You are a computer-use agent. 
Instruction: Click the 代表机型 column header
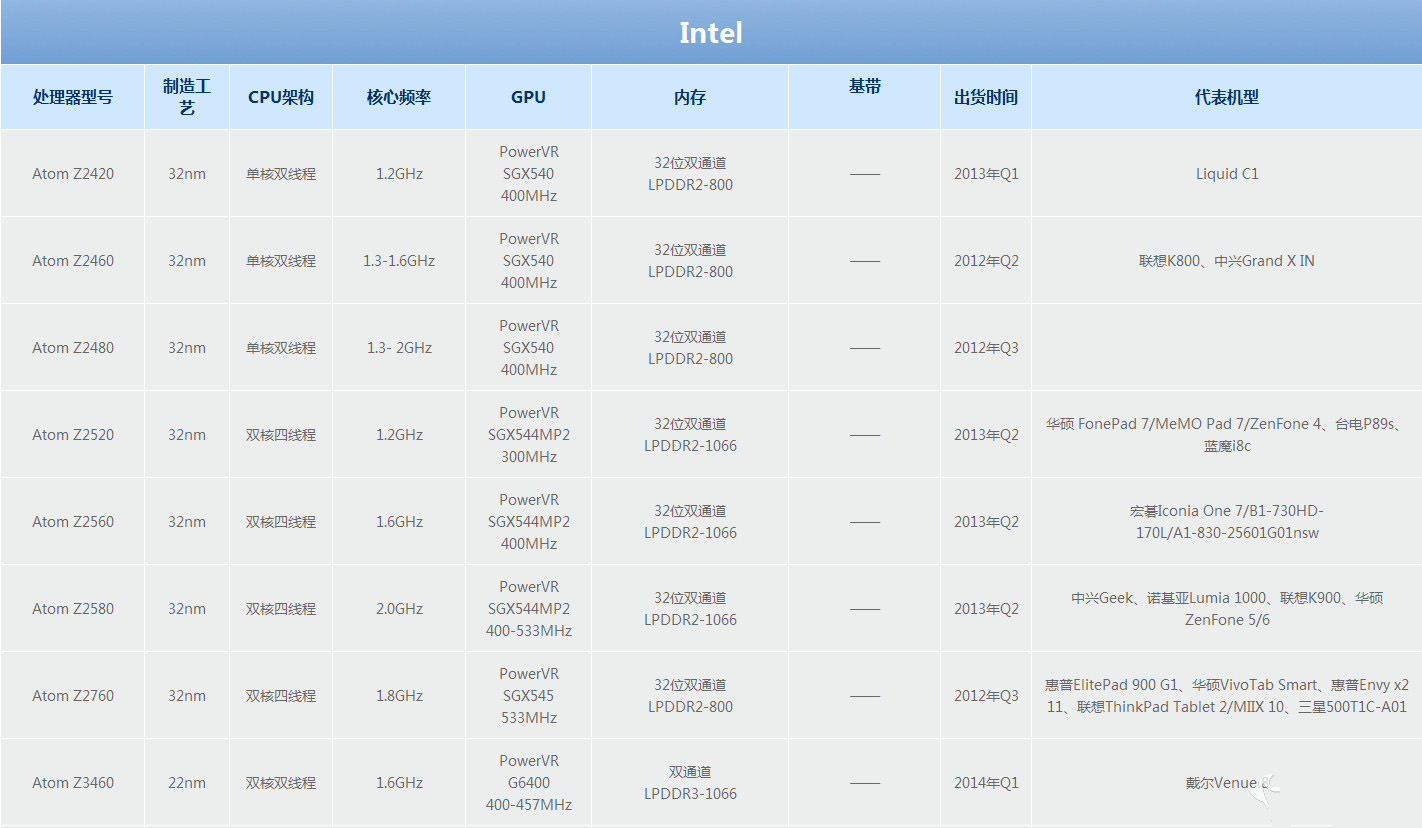click(1227, 97)
